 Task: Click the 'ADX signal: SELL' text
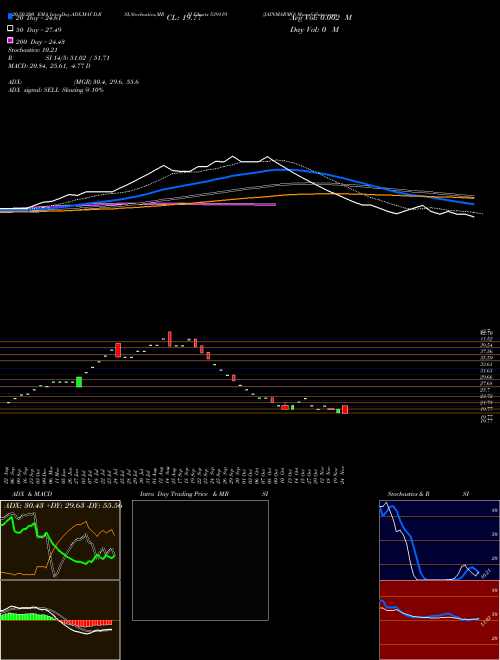34,90
